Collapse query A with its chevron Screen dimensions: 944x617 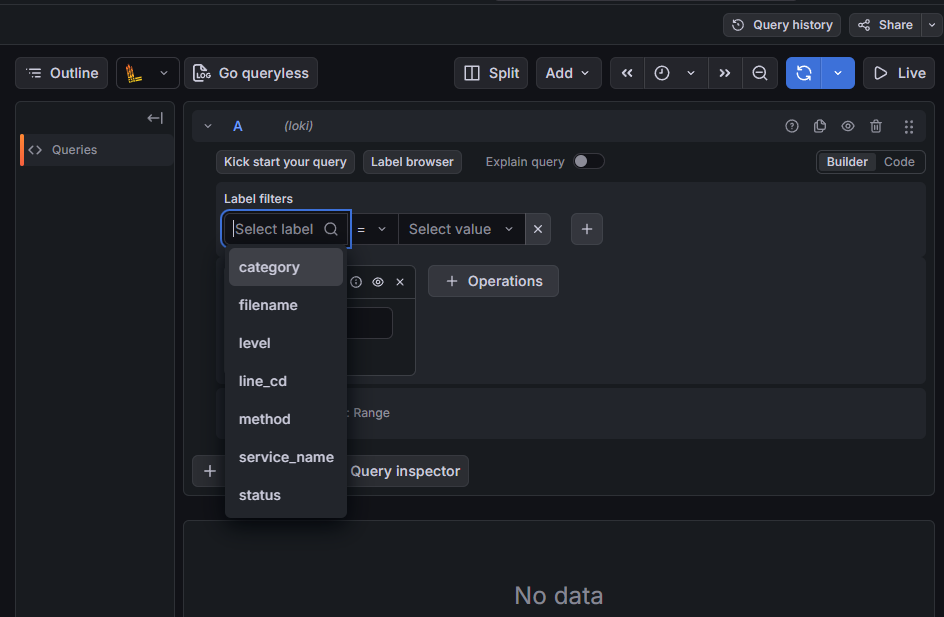coord(208,125)
